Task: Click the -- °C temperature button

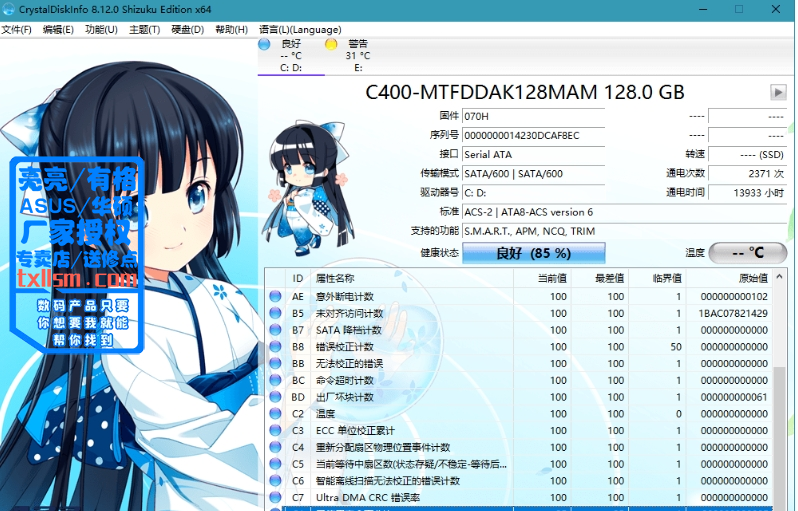Action: (x=748, y=253)
